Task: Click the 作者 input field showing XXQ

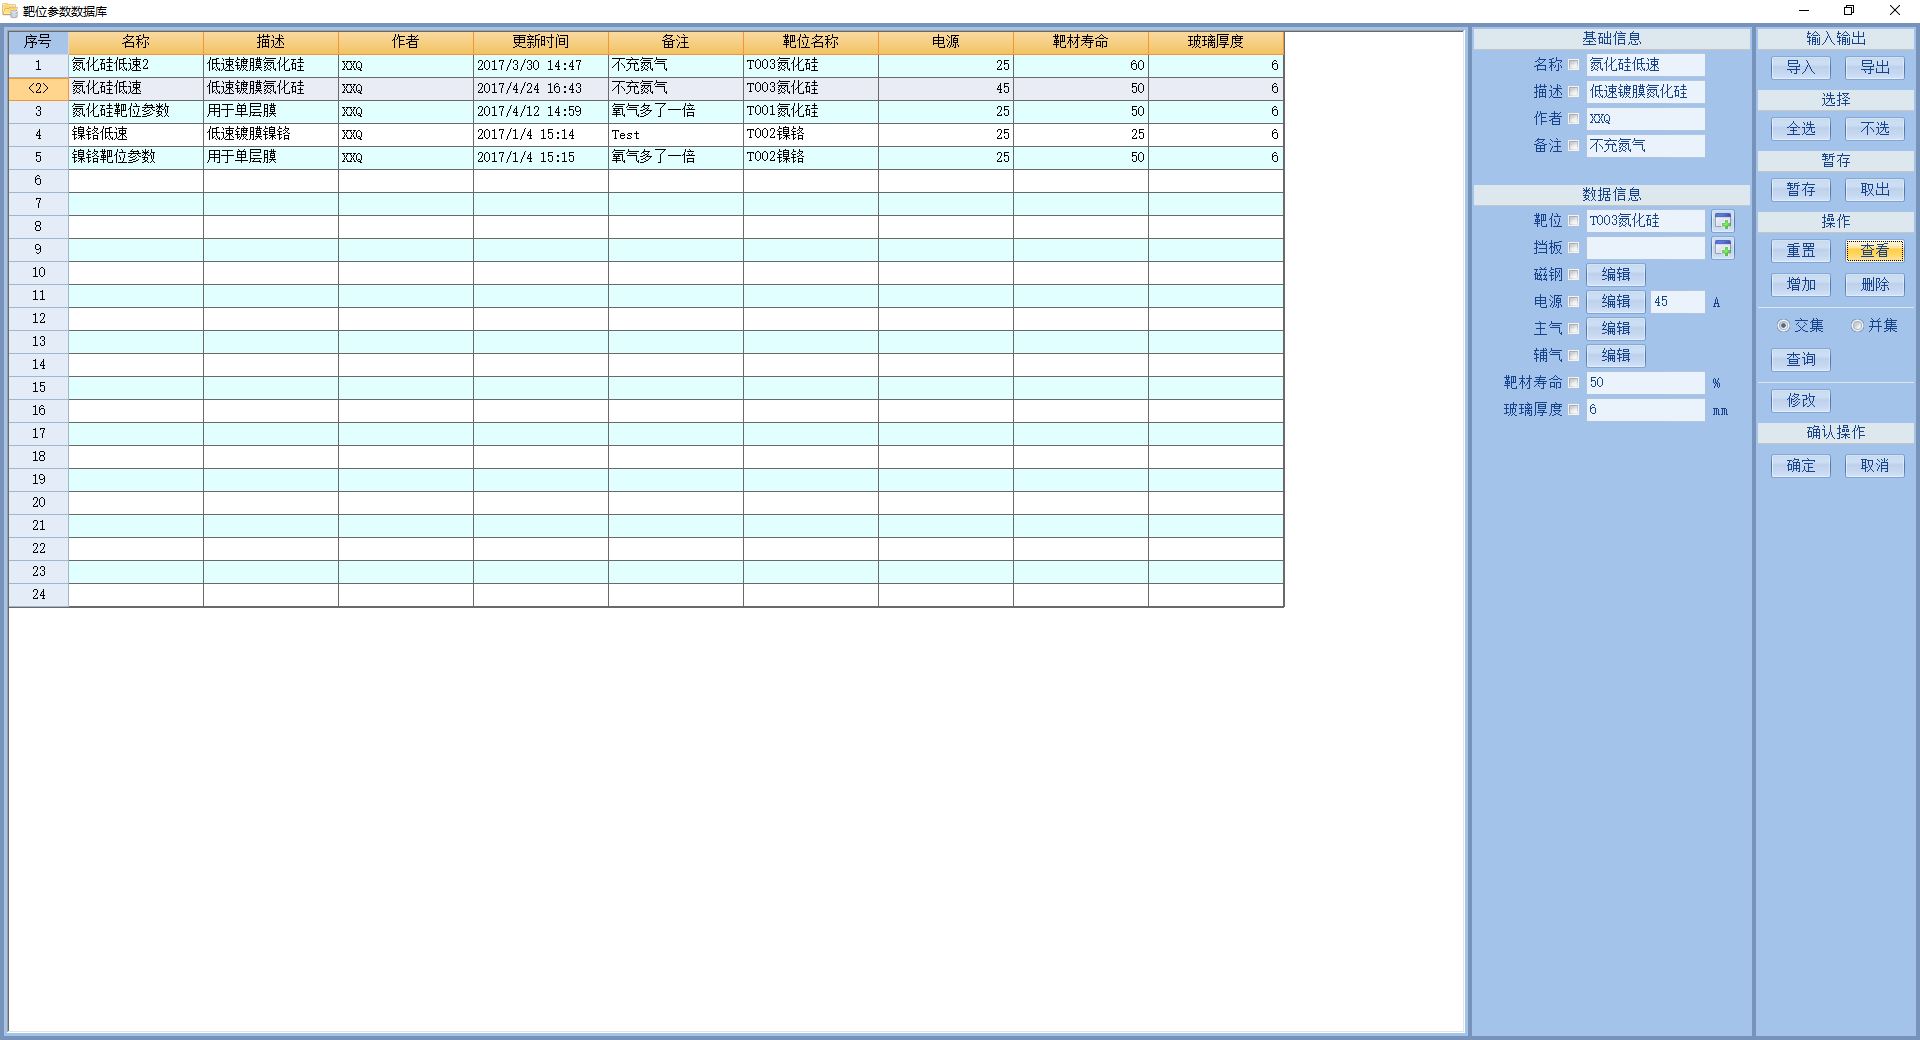Action: (1645, 119)
